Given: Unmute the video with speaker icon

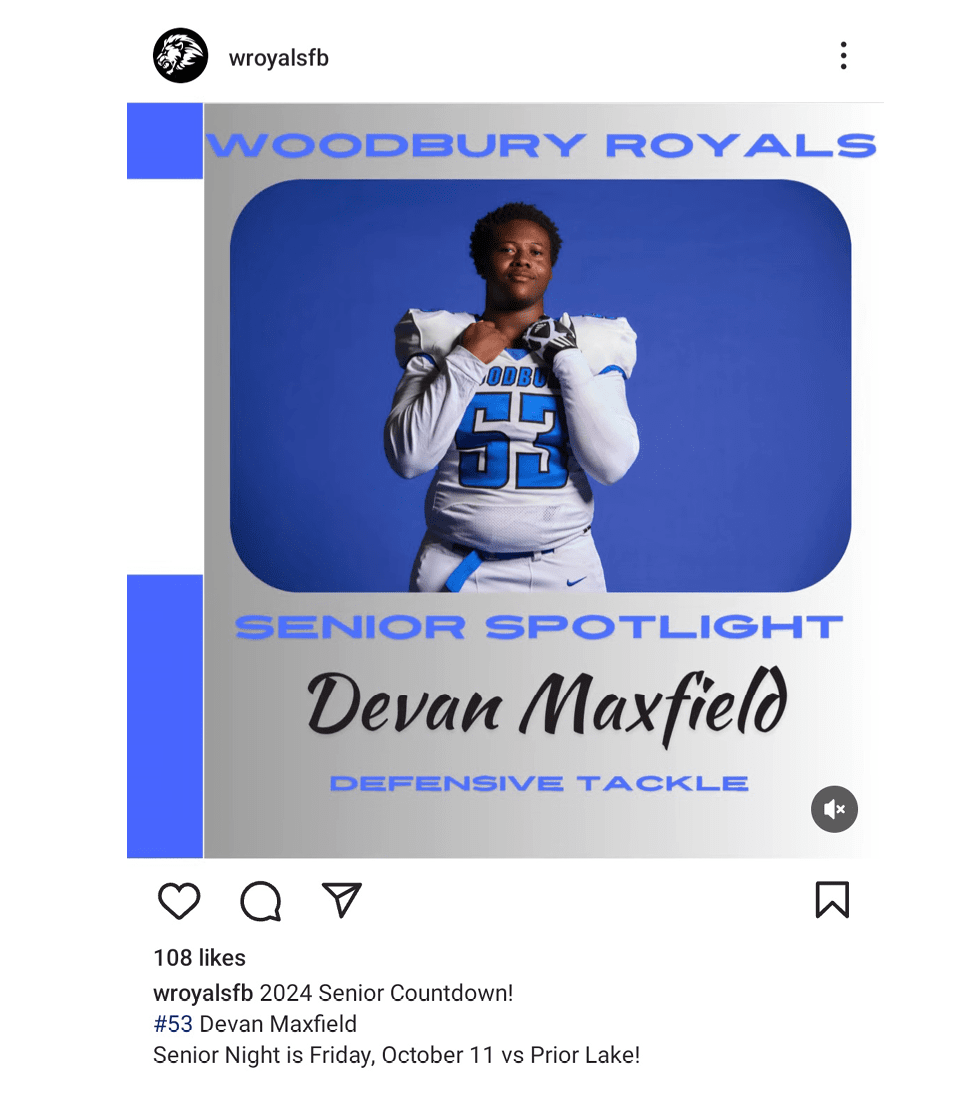Looking at the screenshot, I should coord(834,809).
